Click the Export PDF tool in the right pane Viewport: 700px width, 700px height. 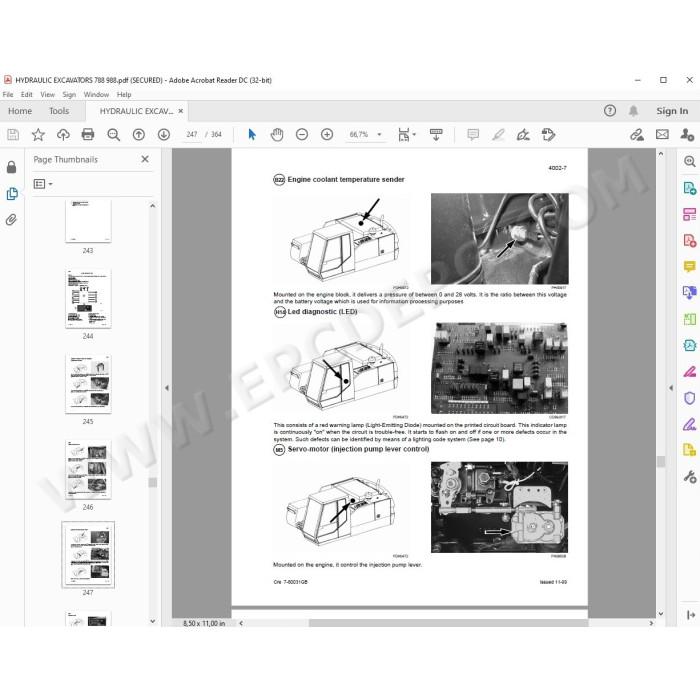tap(690, 188)
